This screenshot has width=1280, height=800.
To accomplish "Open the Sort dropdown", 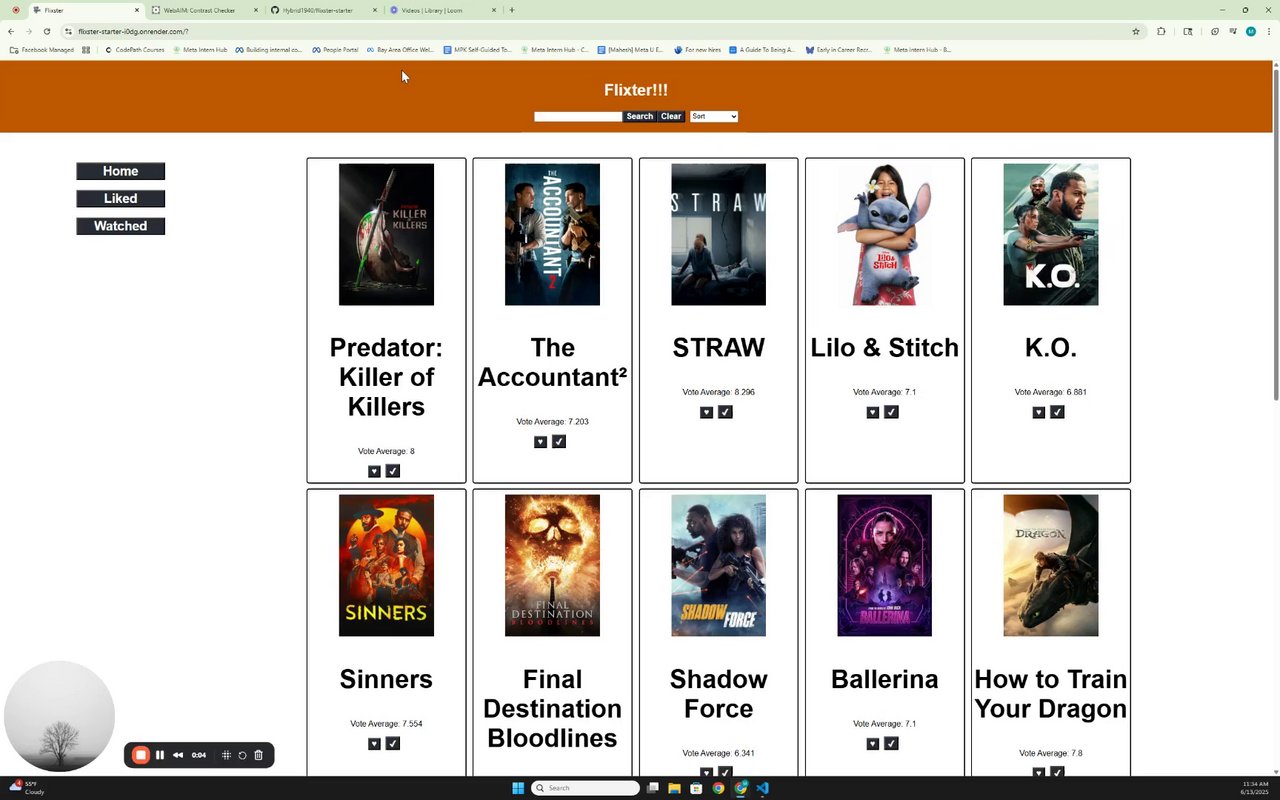I will pos(714,117).
